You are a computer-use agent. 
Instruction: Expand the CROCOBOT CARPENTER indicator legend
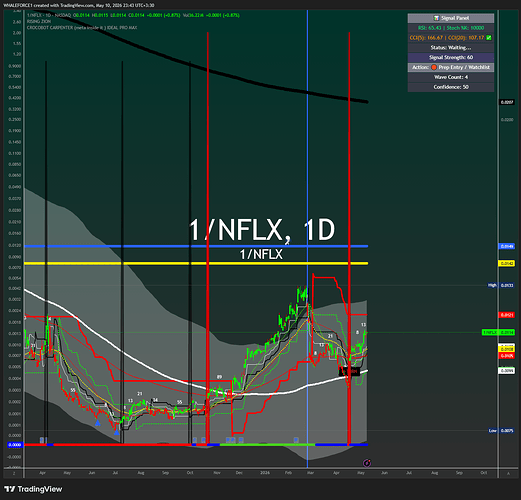(82, 28)
